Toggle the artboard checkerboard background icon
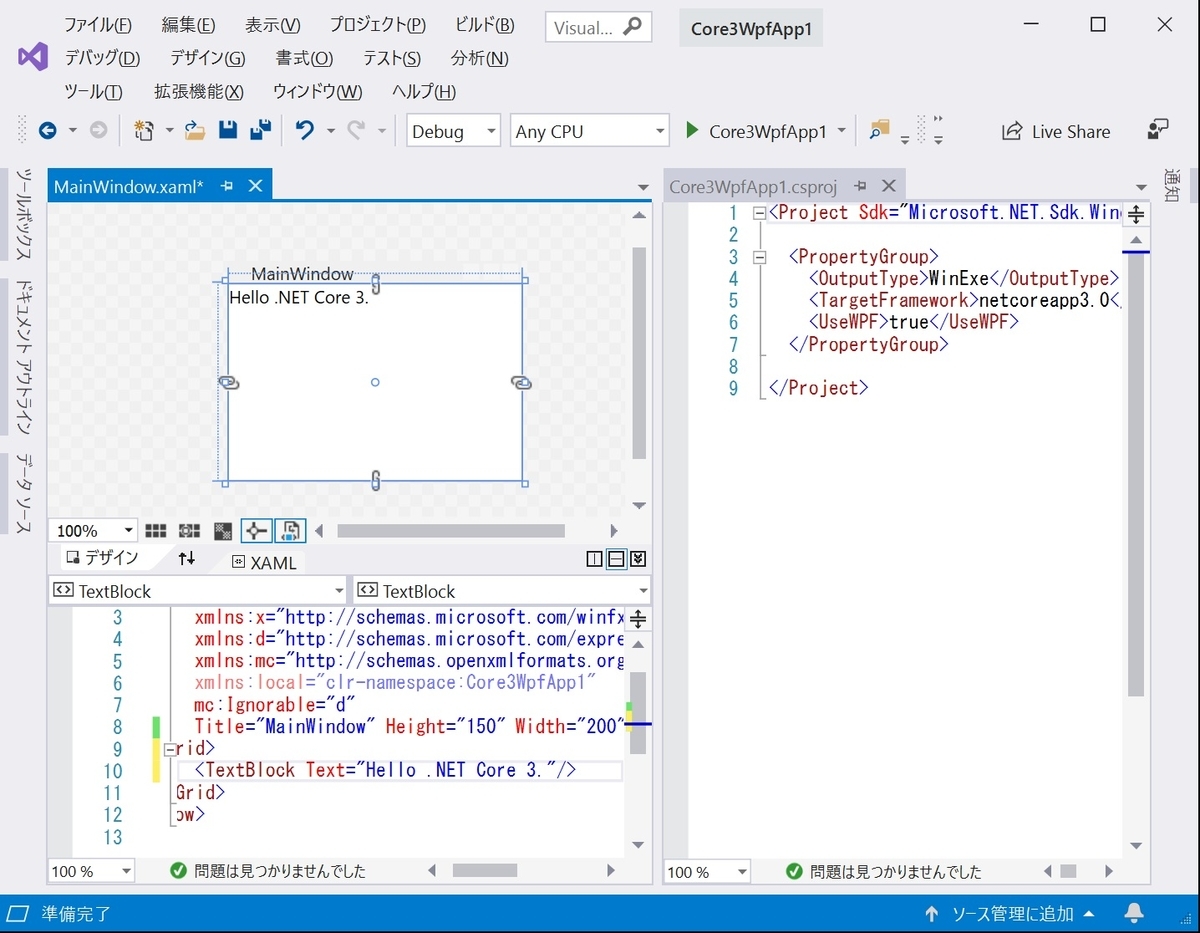The image size is (1200, 933). (x=223, y=531)
